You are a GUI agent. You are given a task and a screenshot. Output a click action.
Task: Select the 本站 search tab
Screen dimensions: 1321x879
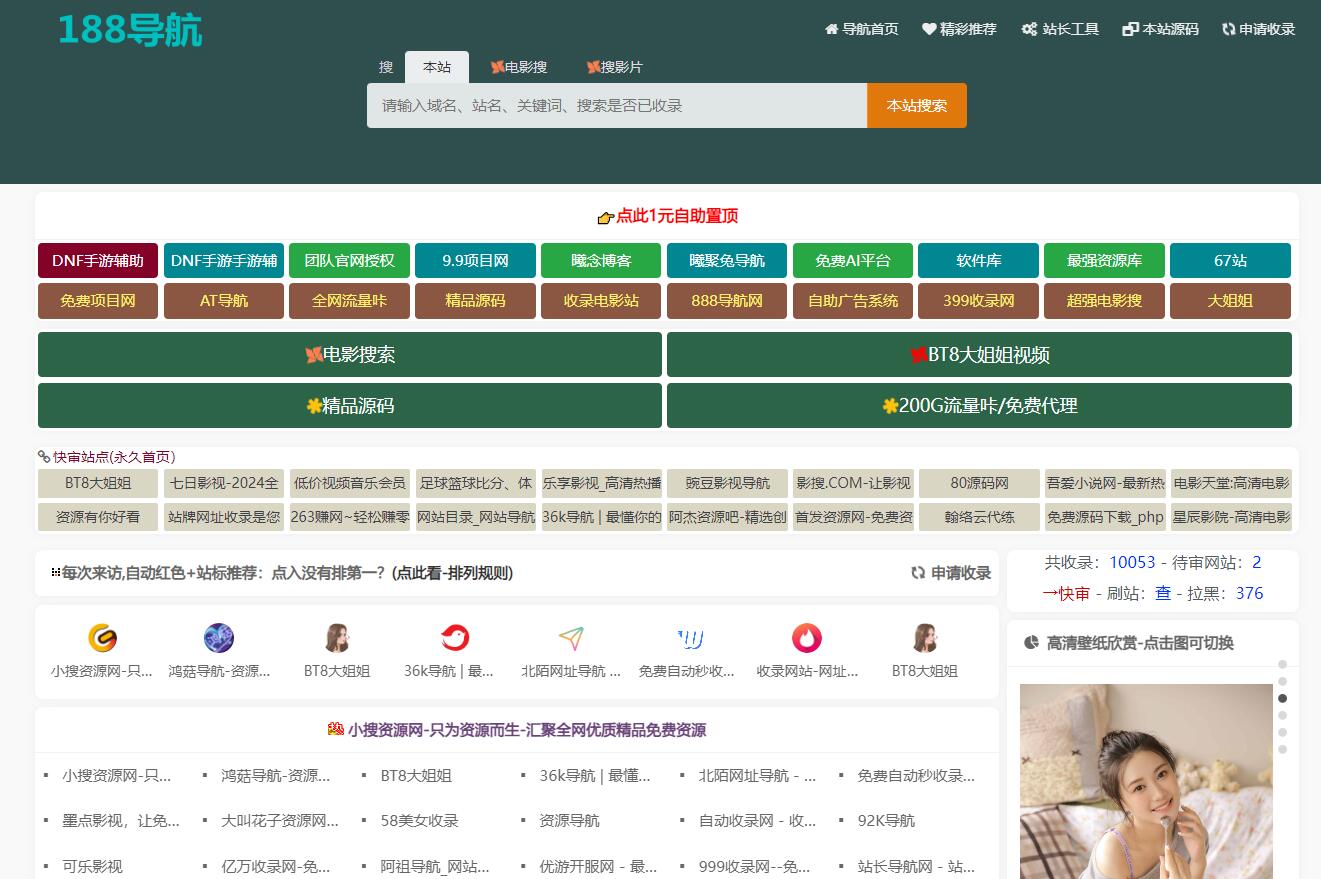point(437,67)
